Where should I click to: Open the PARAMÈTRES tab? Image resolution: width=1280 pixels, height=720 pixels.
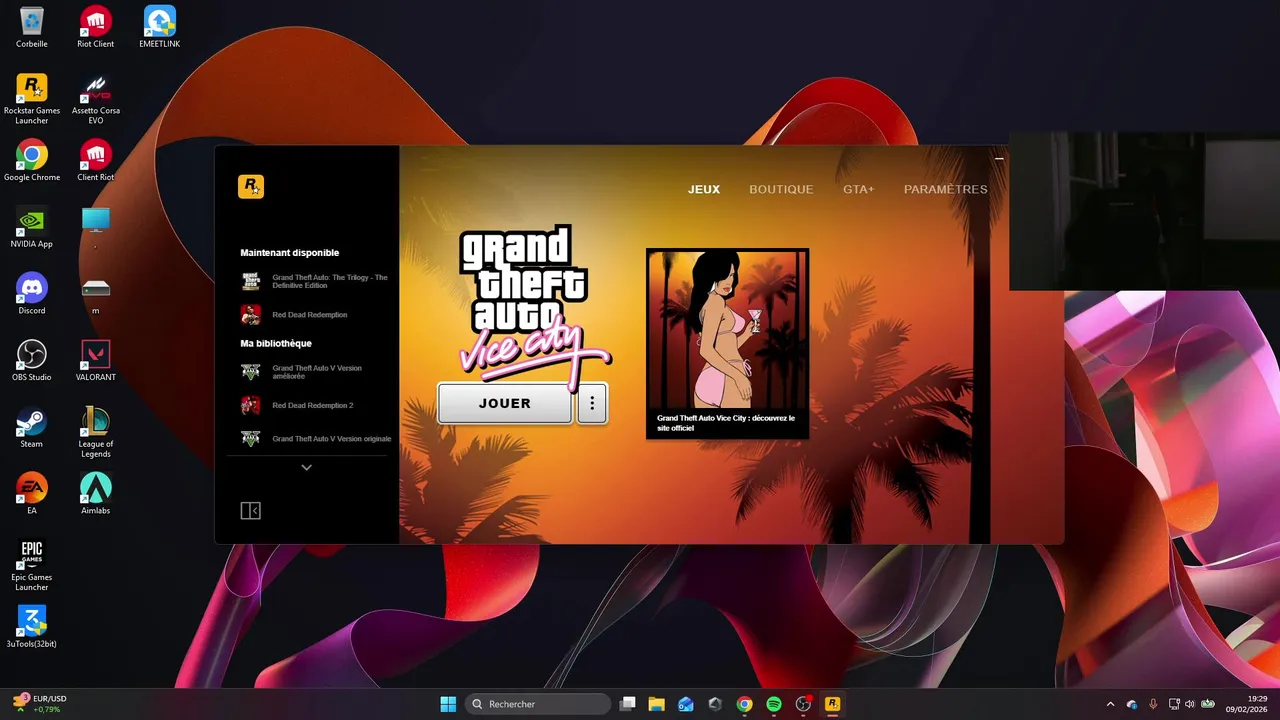tap(945, 189)
